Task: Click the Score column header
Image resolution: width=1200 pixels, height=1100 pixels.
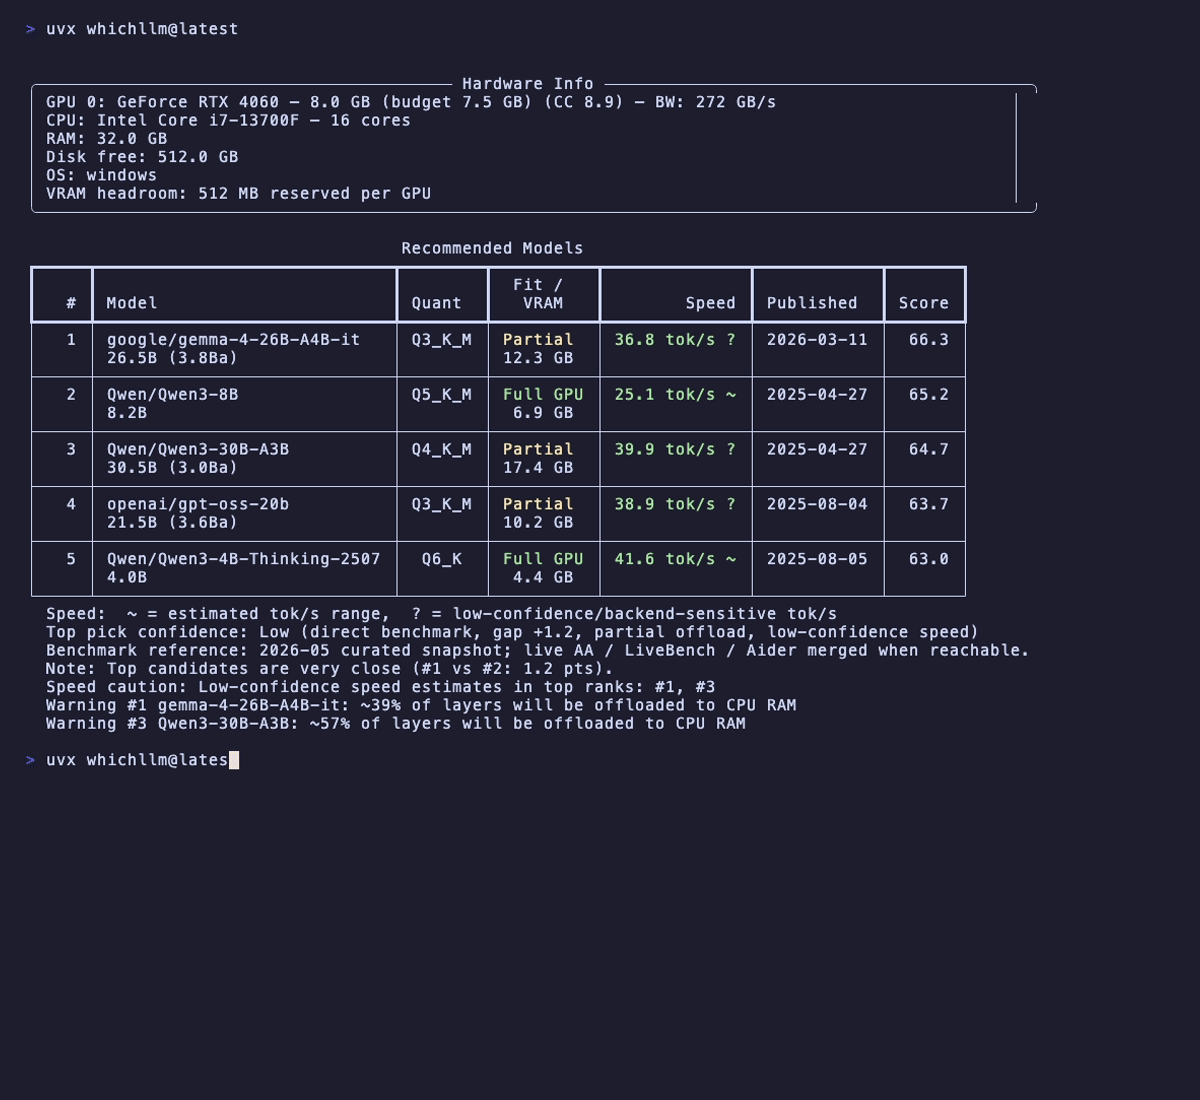Action: coord(924,303)
